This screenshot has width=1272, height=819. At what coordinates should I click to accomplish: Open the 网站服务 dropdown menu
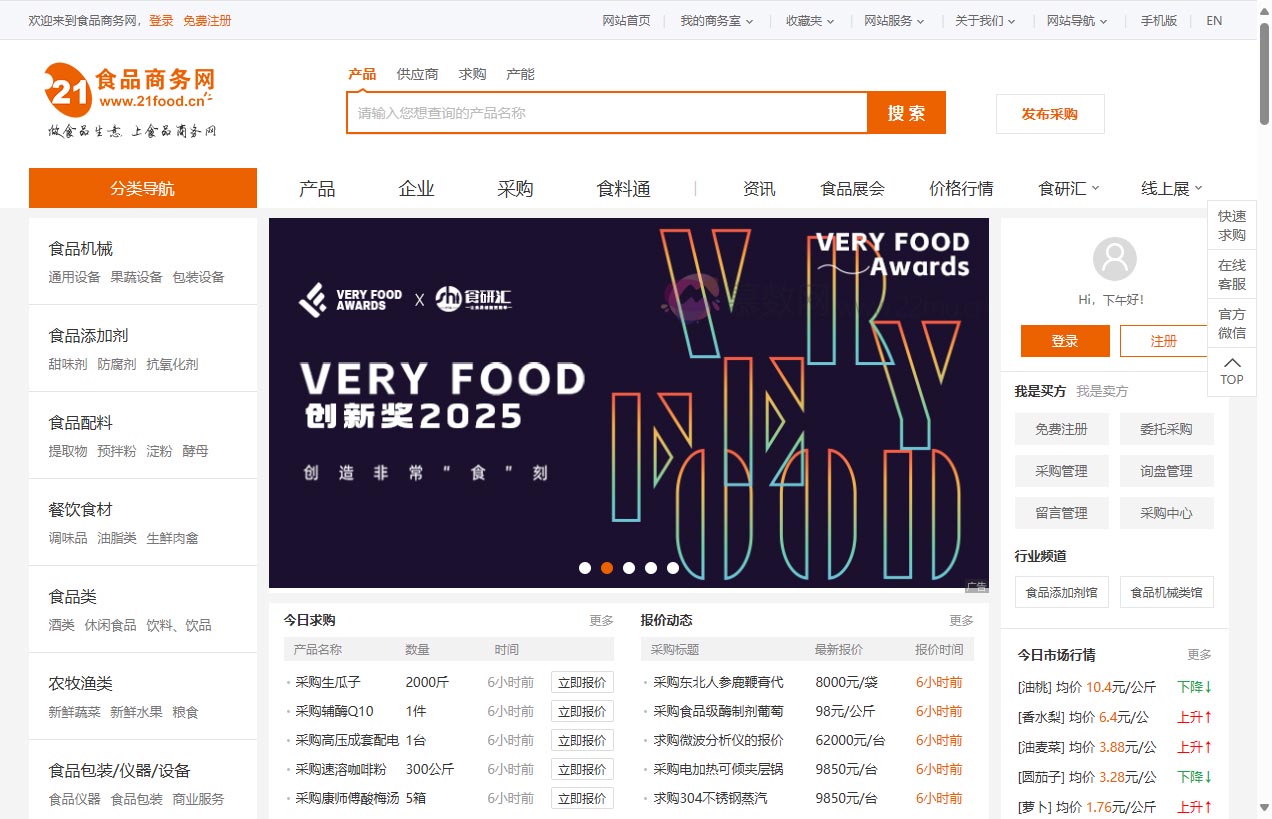point(889,19)
